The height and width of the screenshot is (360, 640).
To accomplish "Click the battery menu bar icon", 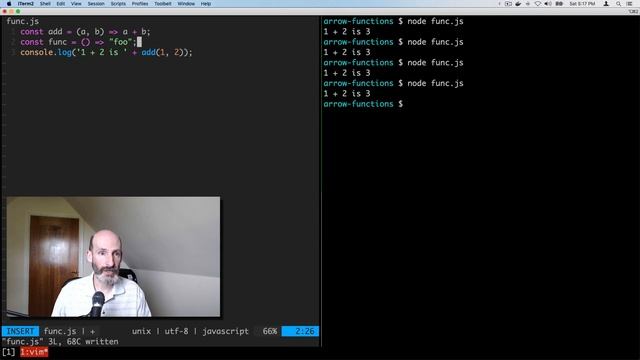I will coord(559,4).
